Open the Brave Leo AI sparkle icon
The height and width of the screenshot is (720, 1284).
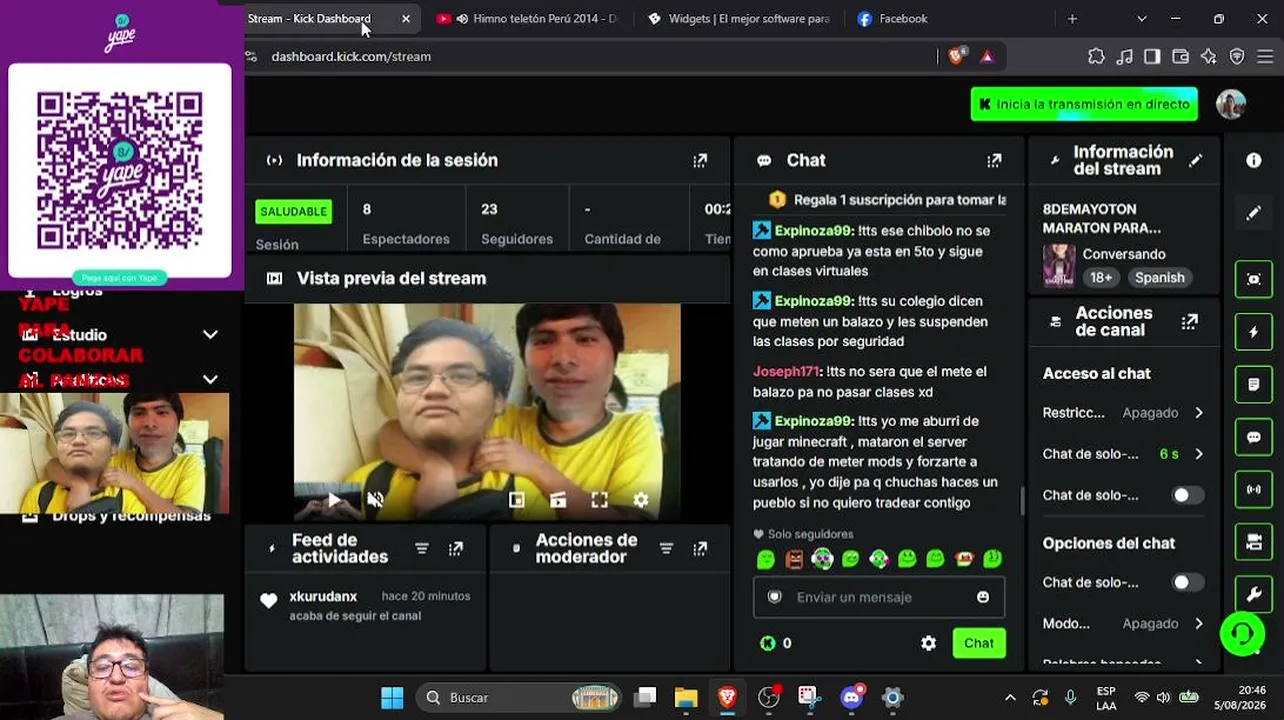pyautogui.click(x=1208, y=56)
